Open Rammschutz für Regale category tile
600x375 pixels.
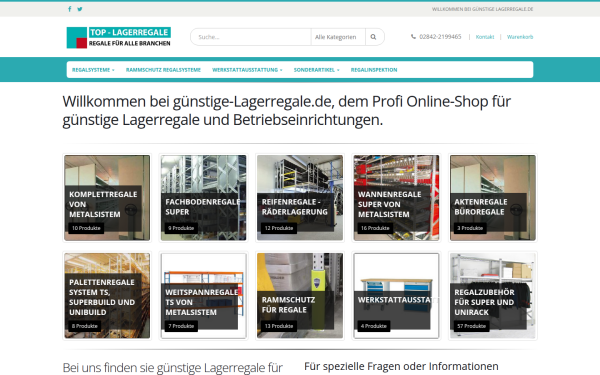pos(300,296)
